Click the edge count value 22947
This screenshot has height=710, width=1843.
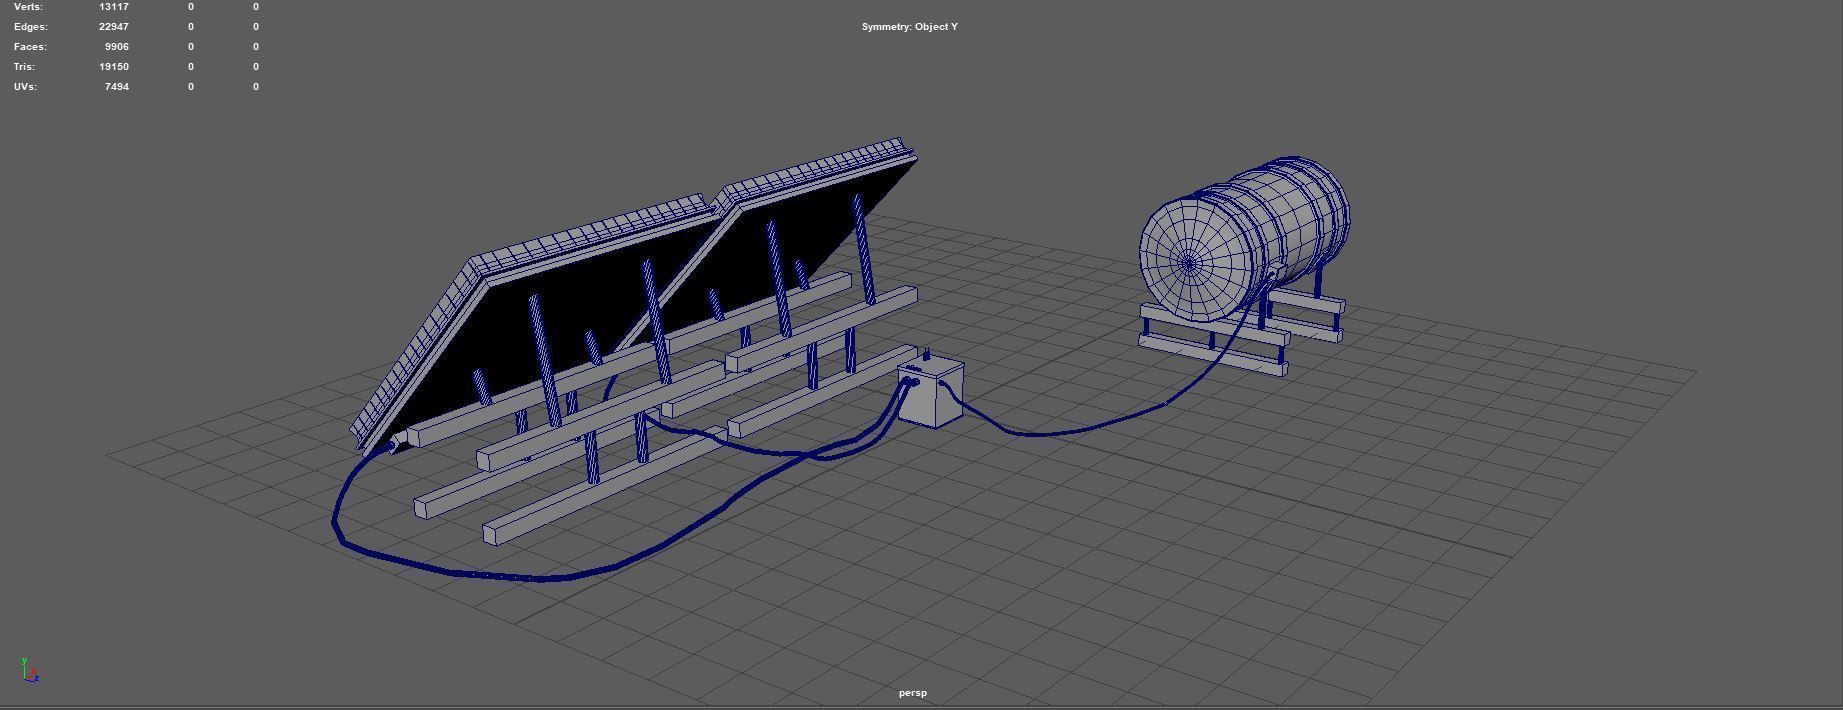tap(114, 27)
